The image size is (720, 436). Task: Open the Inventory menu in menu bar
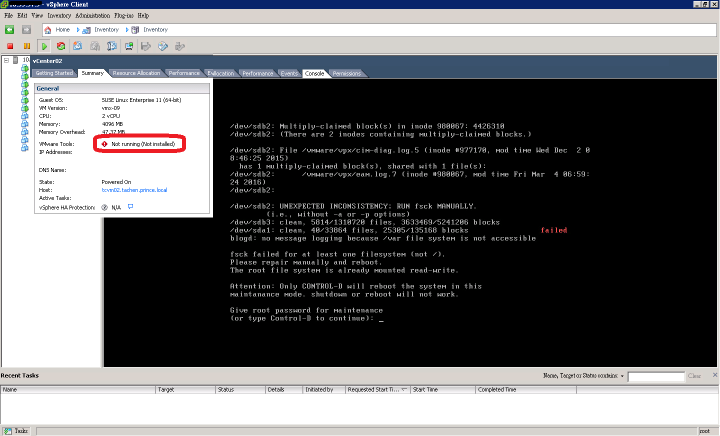(59, 16)
